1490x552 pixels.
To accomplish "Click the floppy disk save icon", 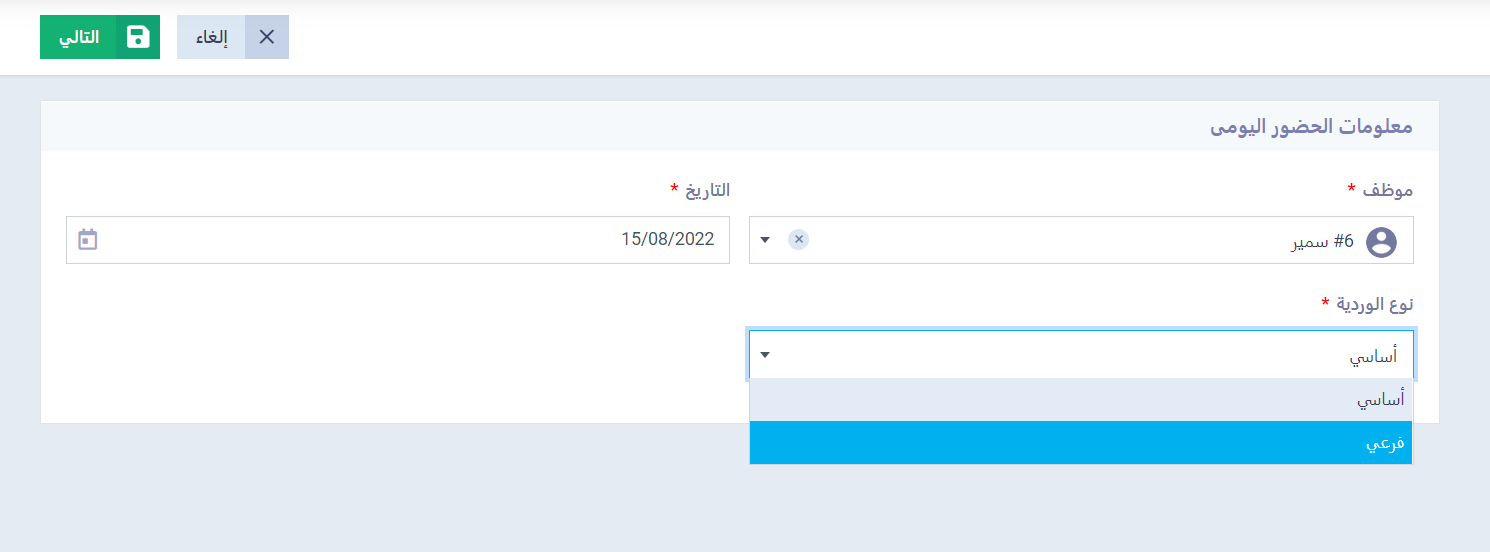I will point(138,37).
